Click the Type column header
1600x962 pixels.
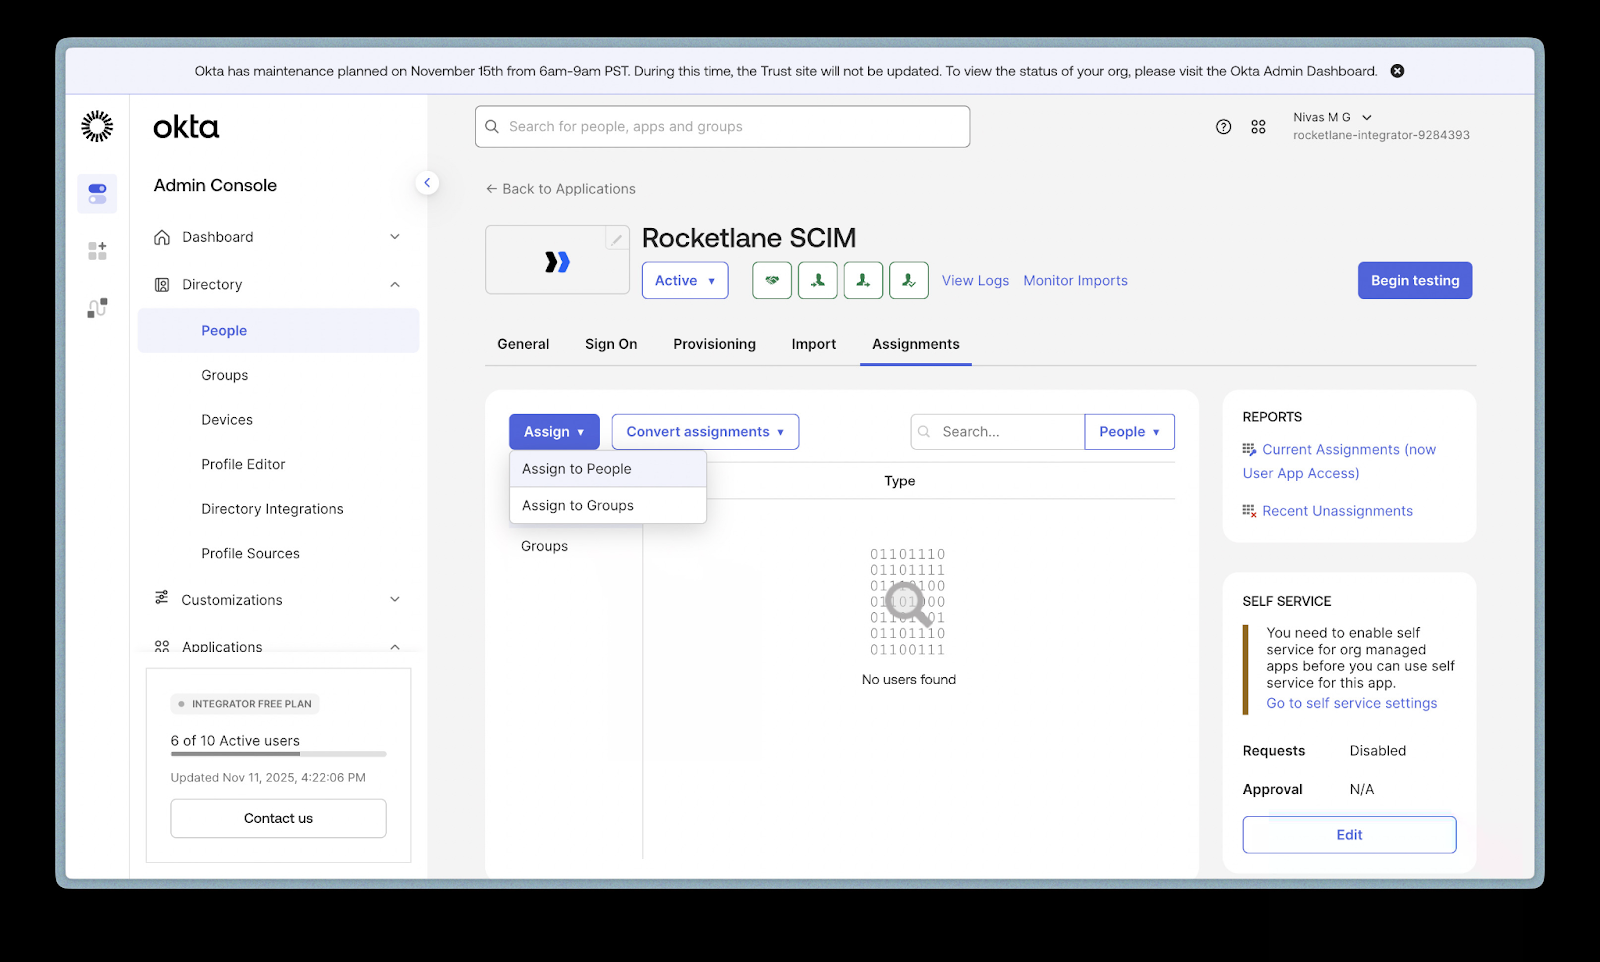899,481
